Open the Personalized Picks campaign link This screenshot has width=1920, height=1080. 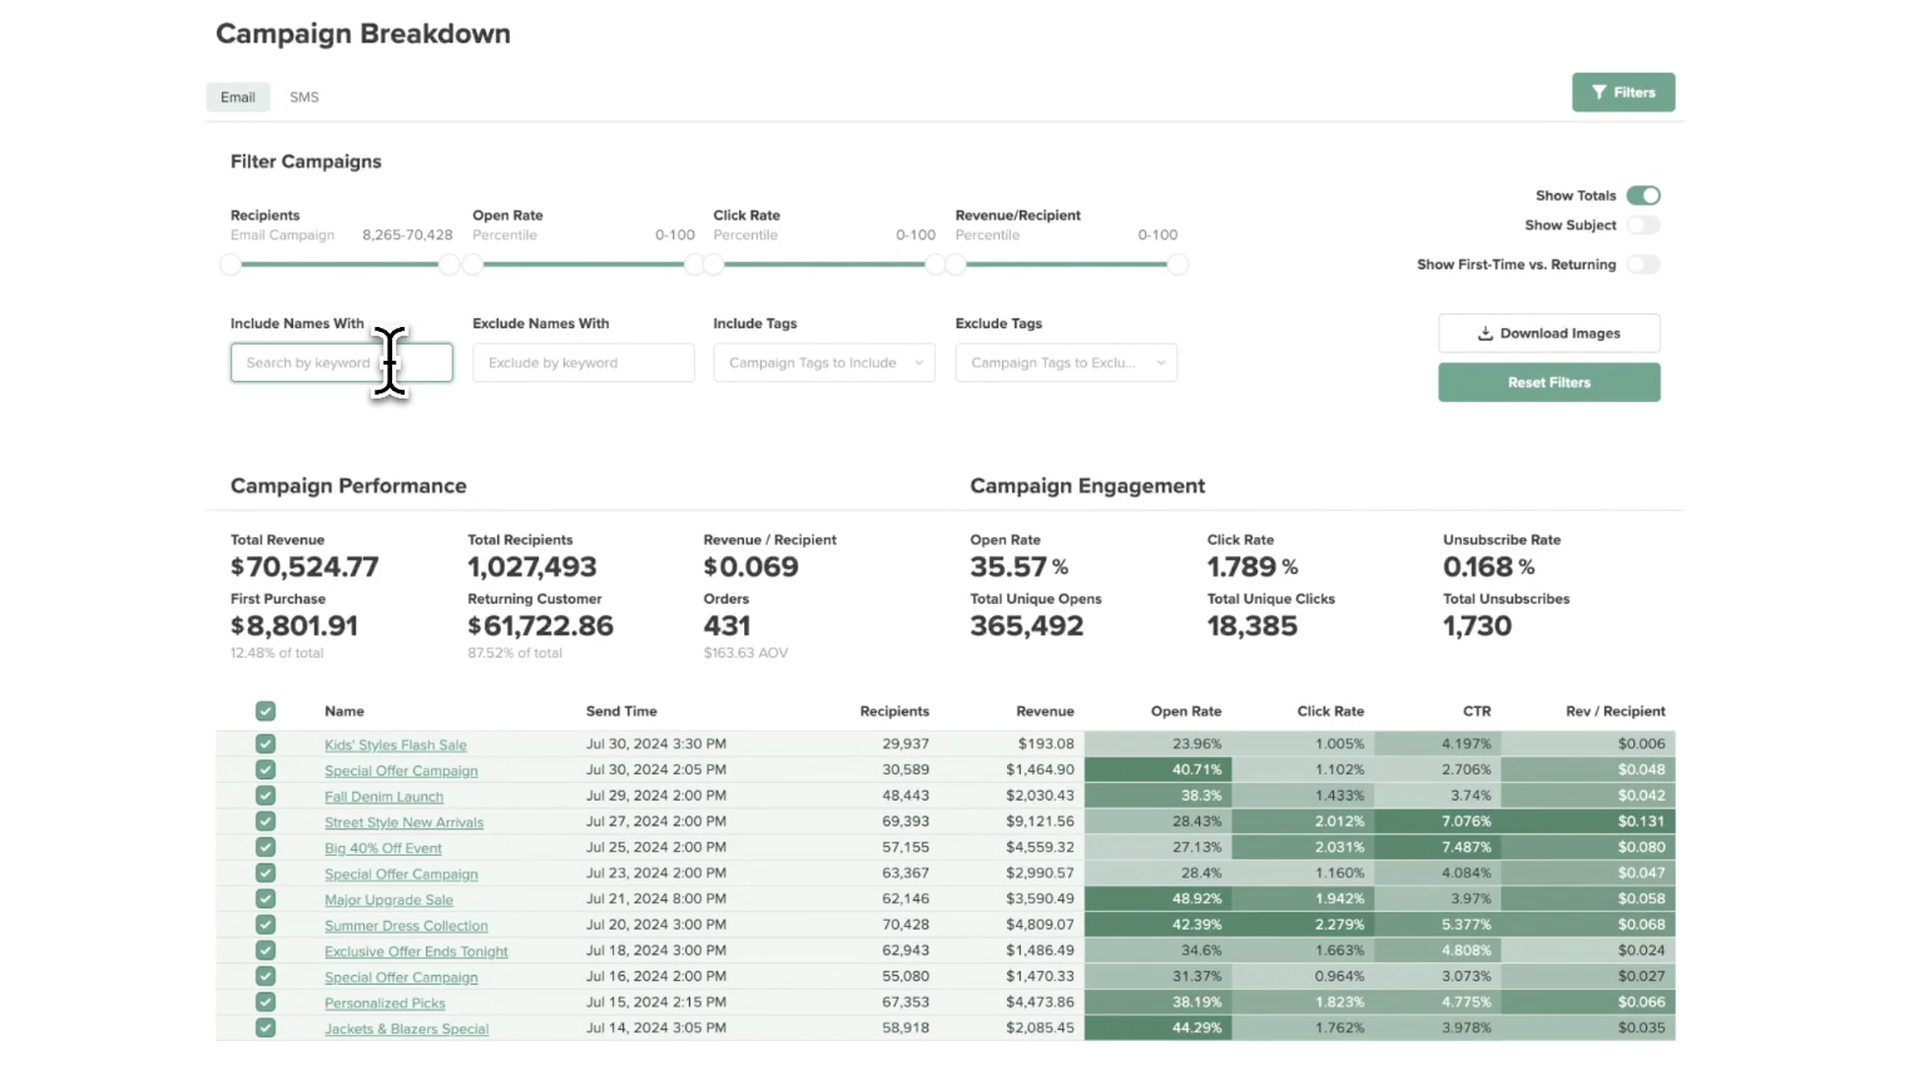pyautogui.click(x=384, y=1003)
